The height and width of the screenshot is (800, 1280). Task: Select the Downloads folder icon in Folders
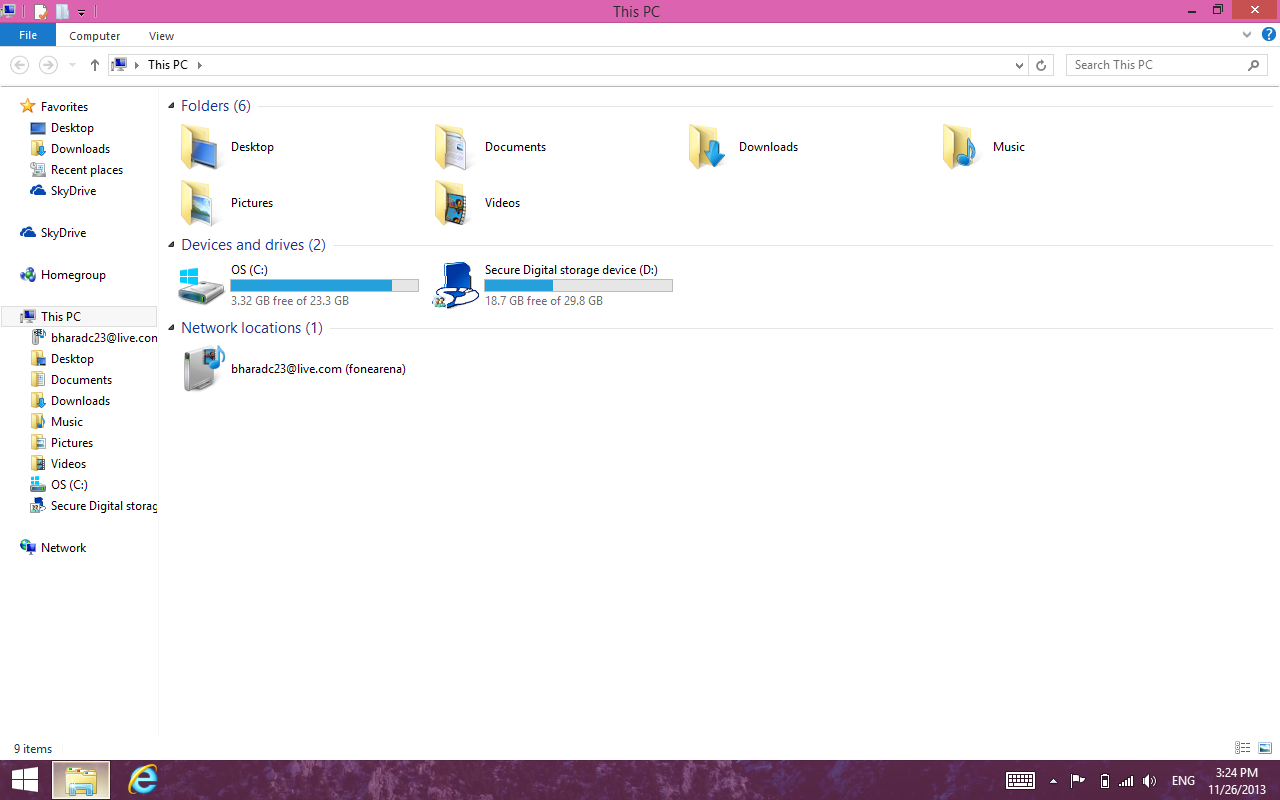[708, 147]
